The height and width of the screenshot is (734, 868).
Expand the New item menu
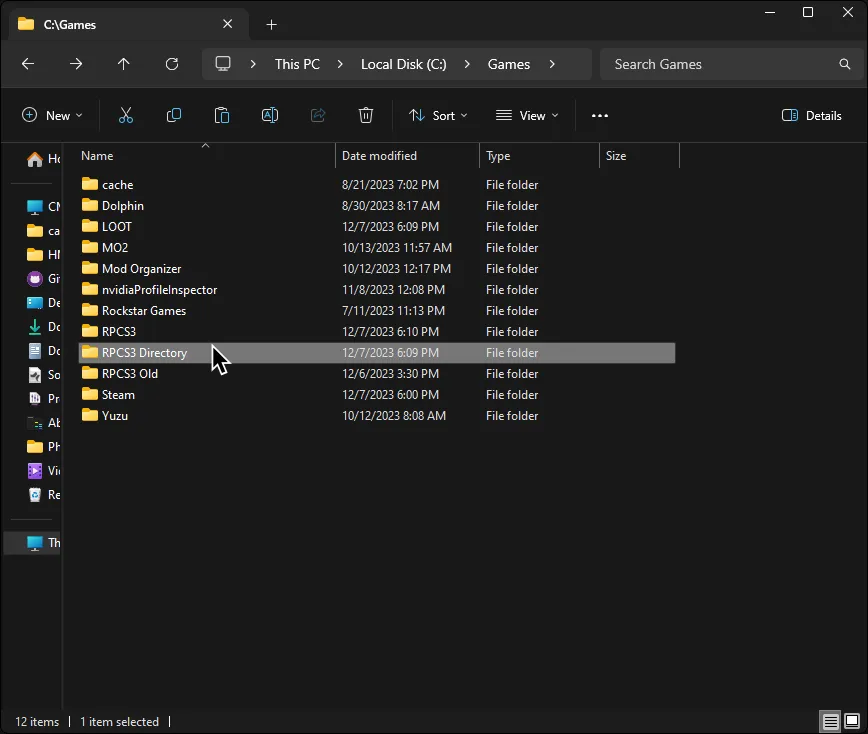52,115
